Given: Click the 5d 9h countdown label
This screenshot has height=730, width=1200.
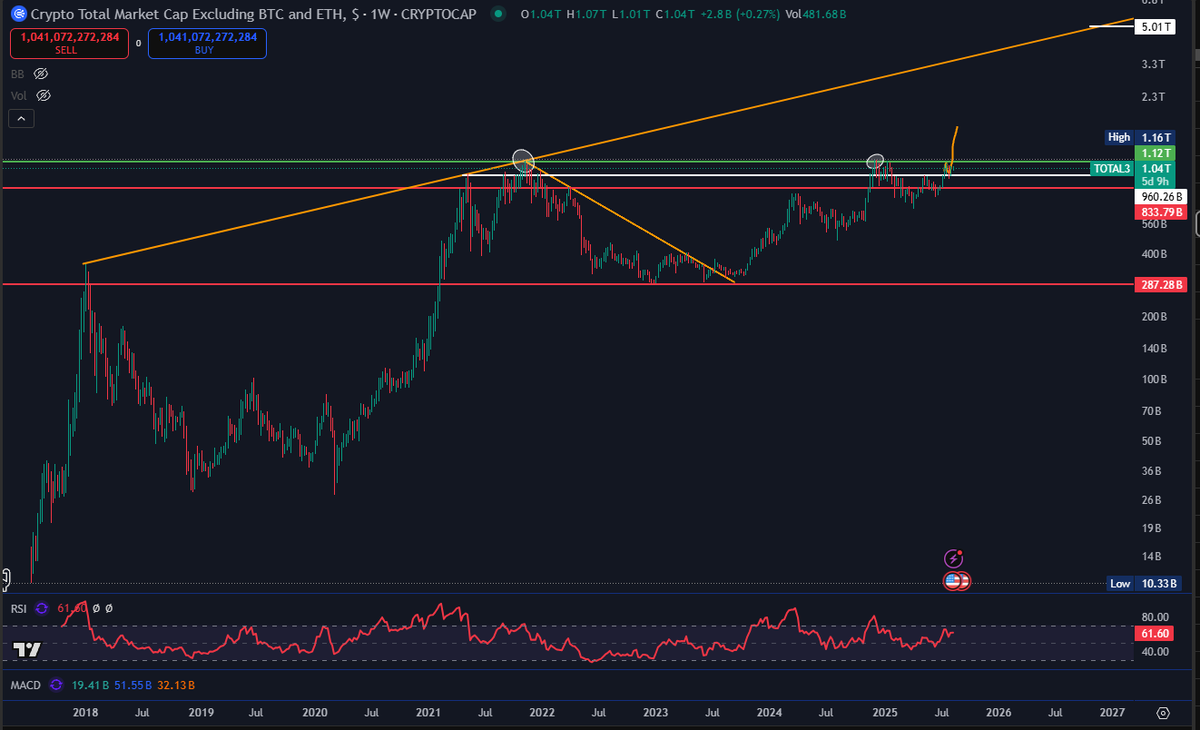Looking at the screenshot, I should pos(1153,182).
